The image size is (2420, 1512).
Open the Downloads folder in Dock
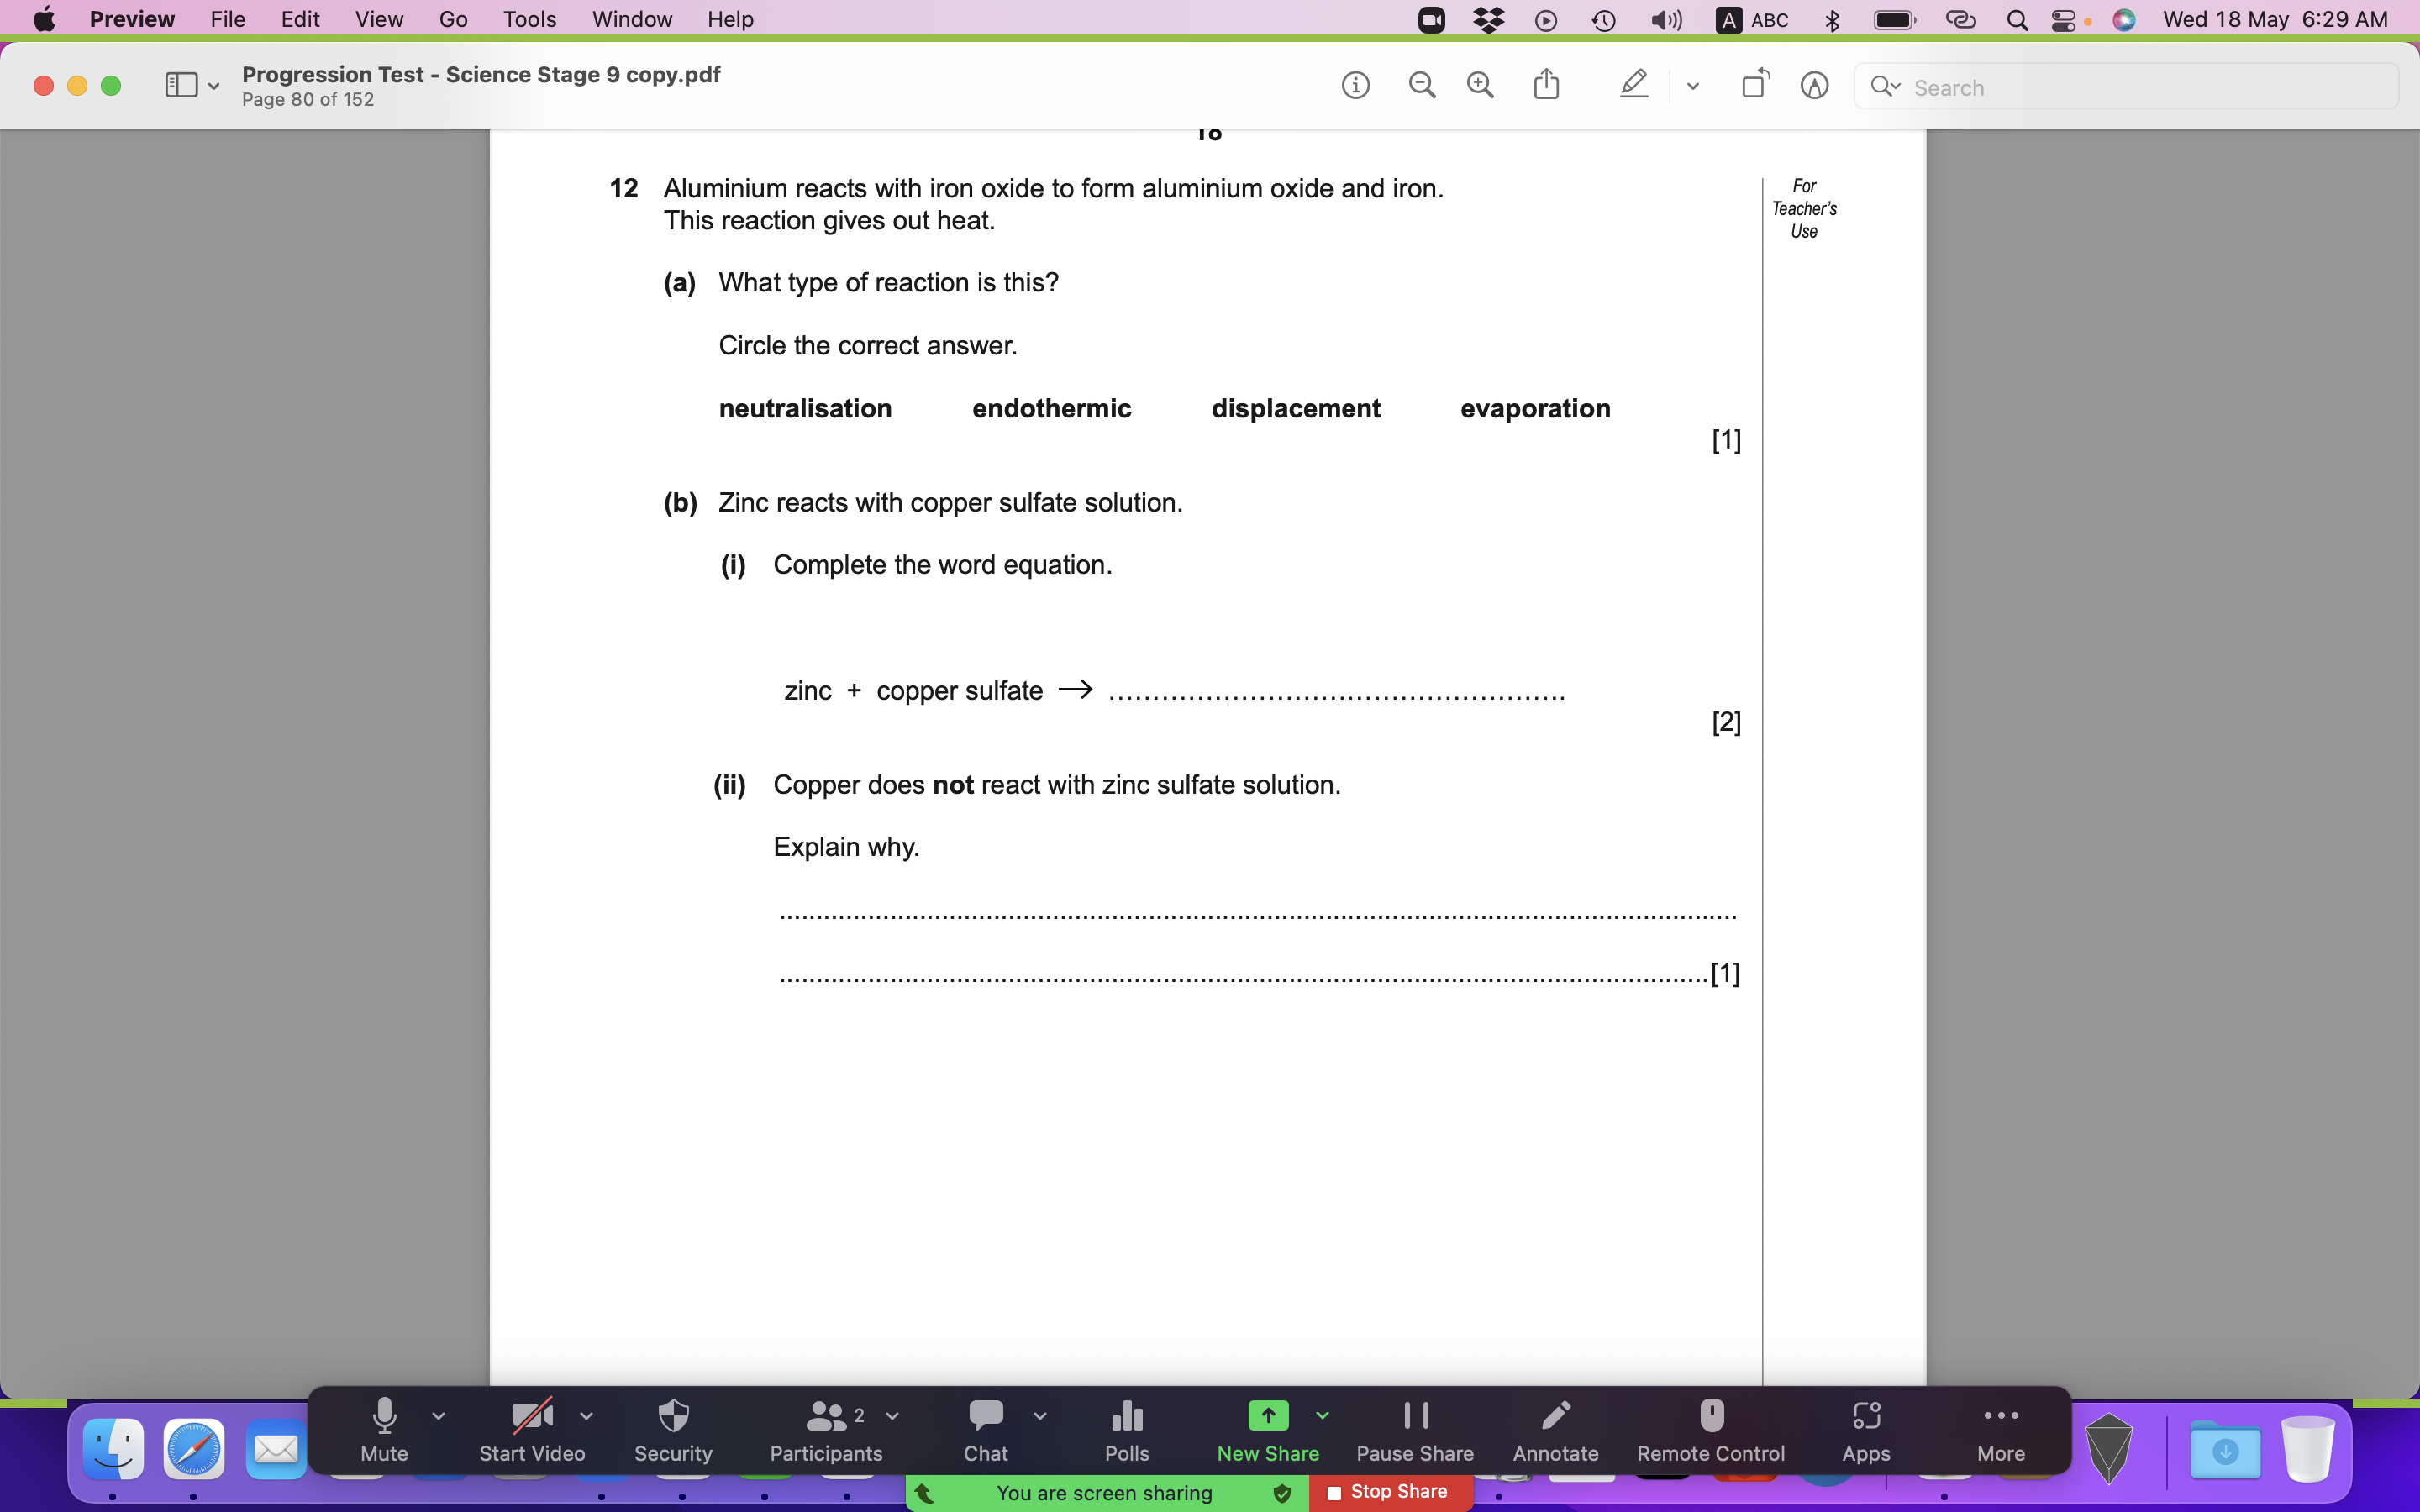click(x=2225, y=1449)
